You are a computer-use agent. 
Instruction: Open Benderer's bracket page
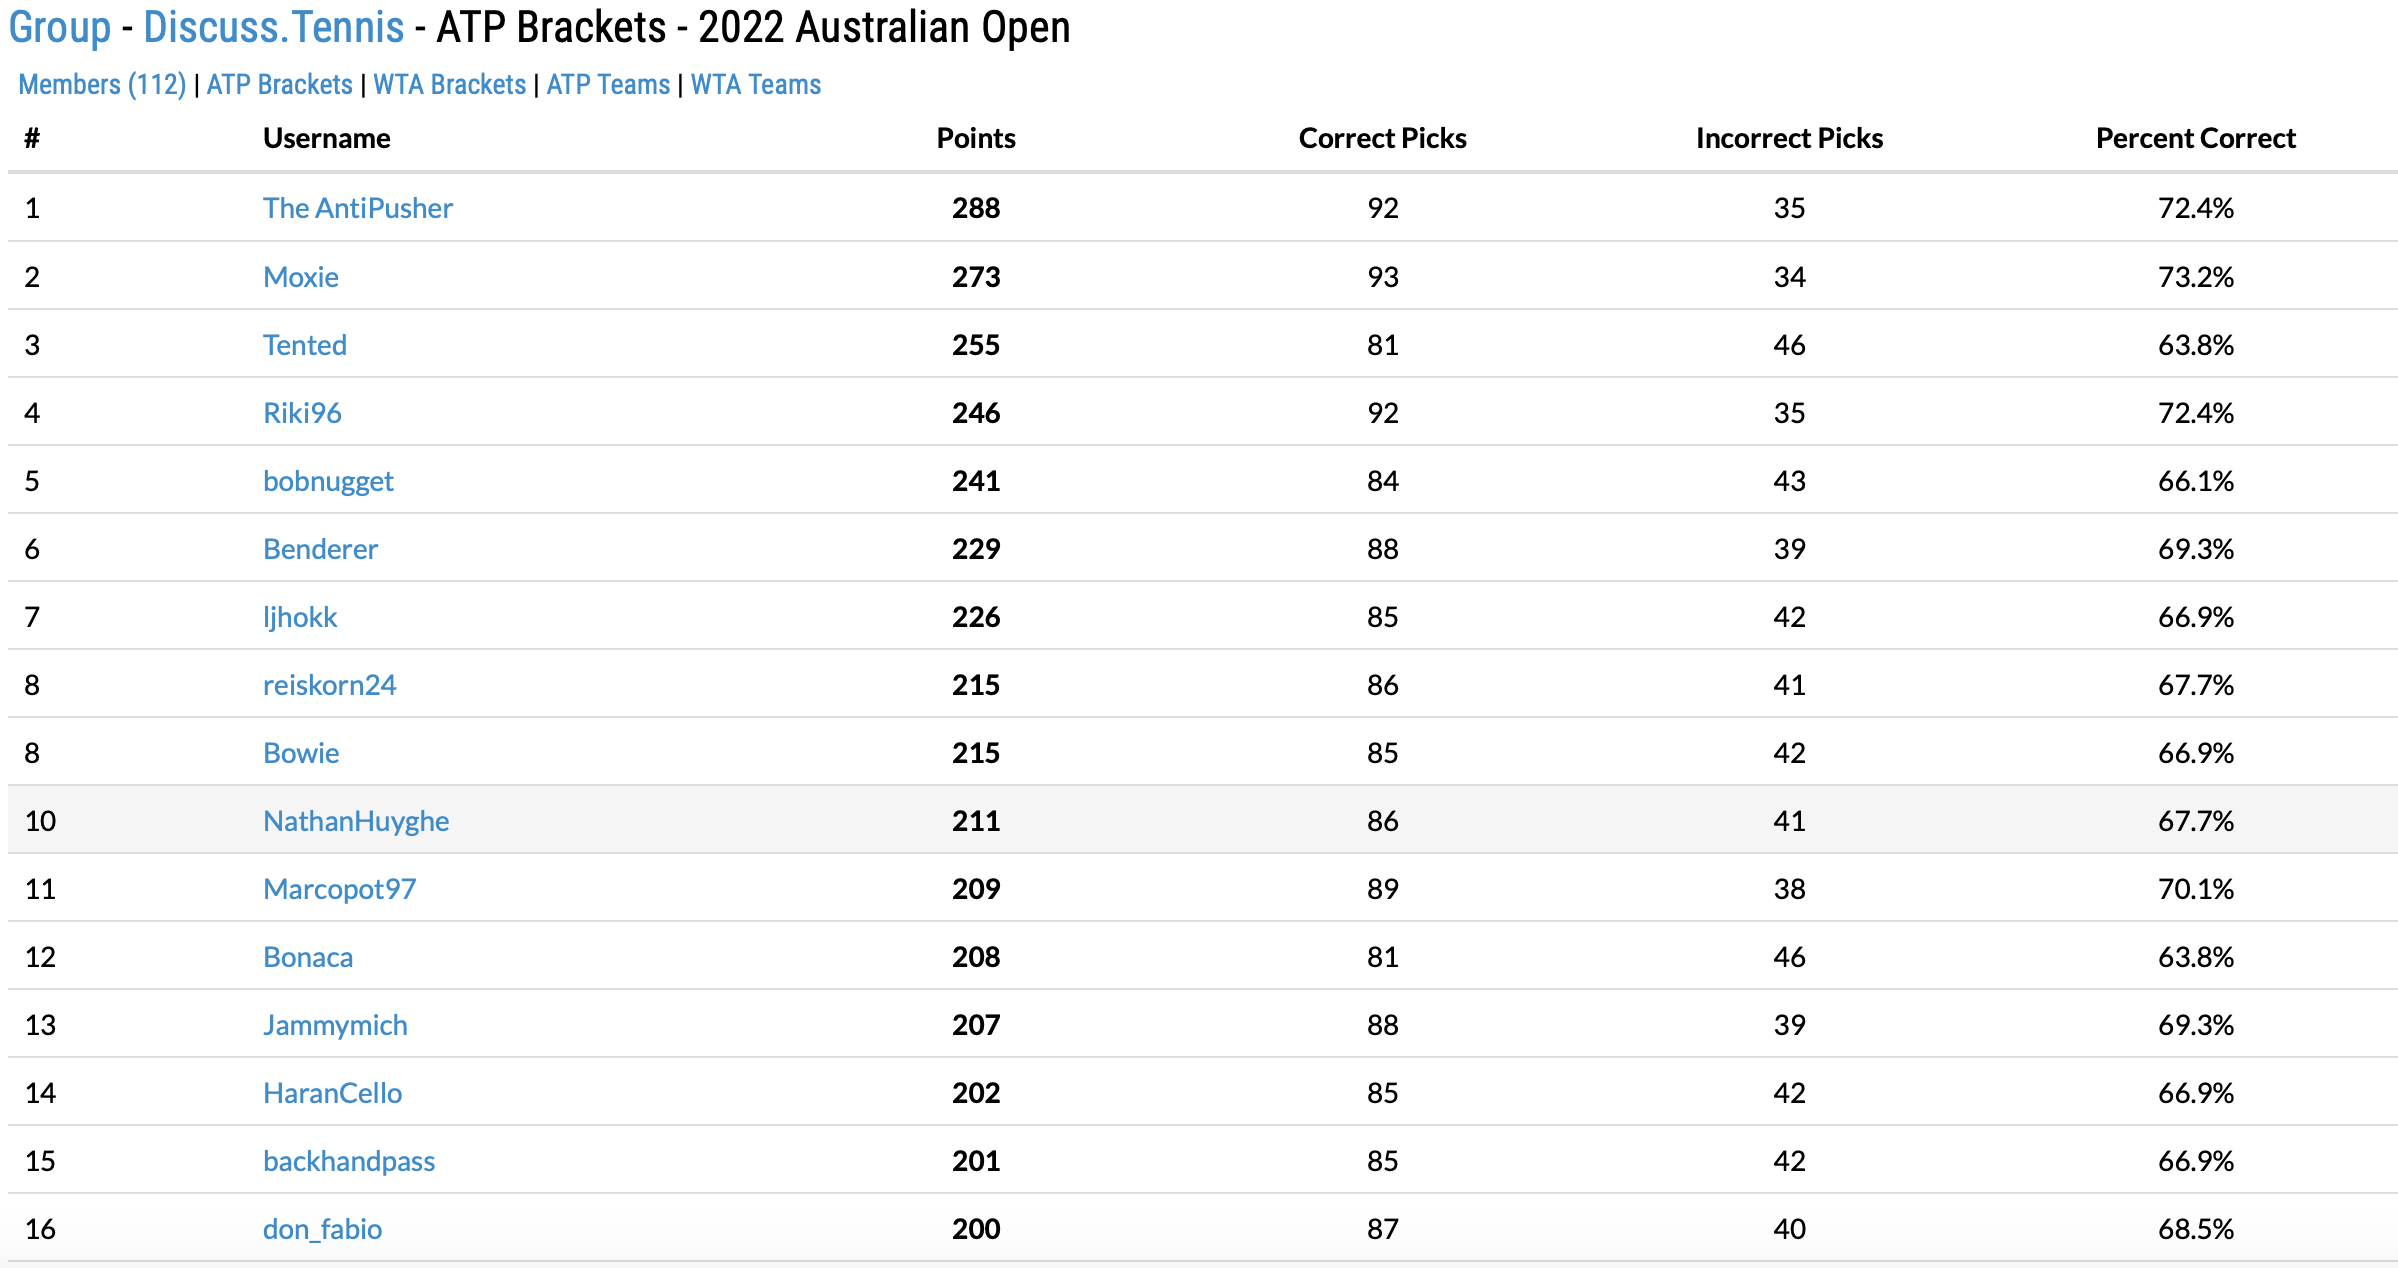[x=320, y=549]
